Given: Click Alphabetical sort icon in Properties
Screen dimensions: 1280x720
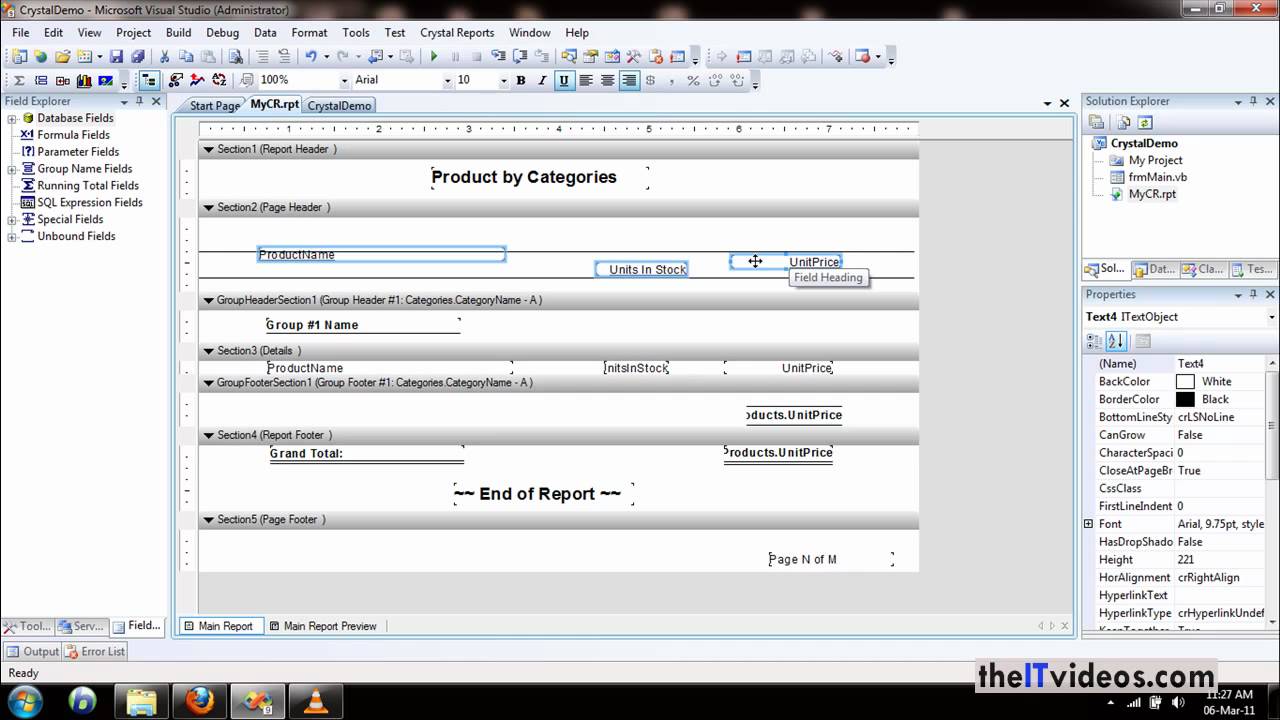Looking at the screenshot, I should pos(1117,341).
